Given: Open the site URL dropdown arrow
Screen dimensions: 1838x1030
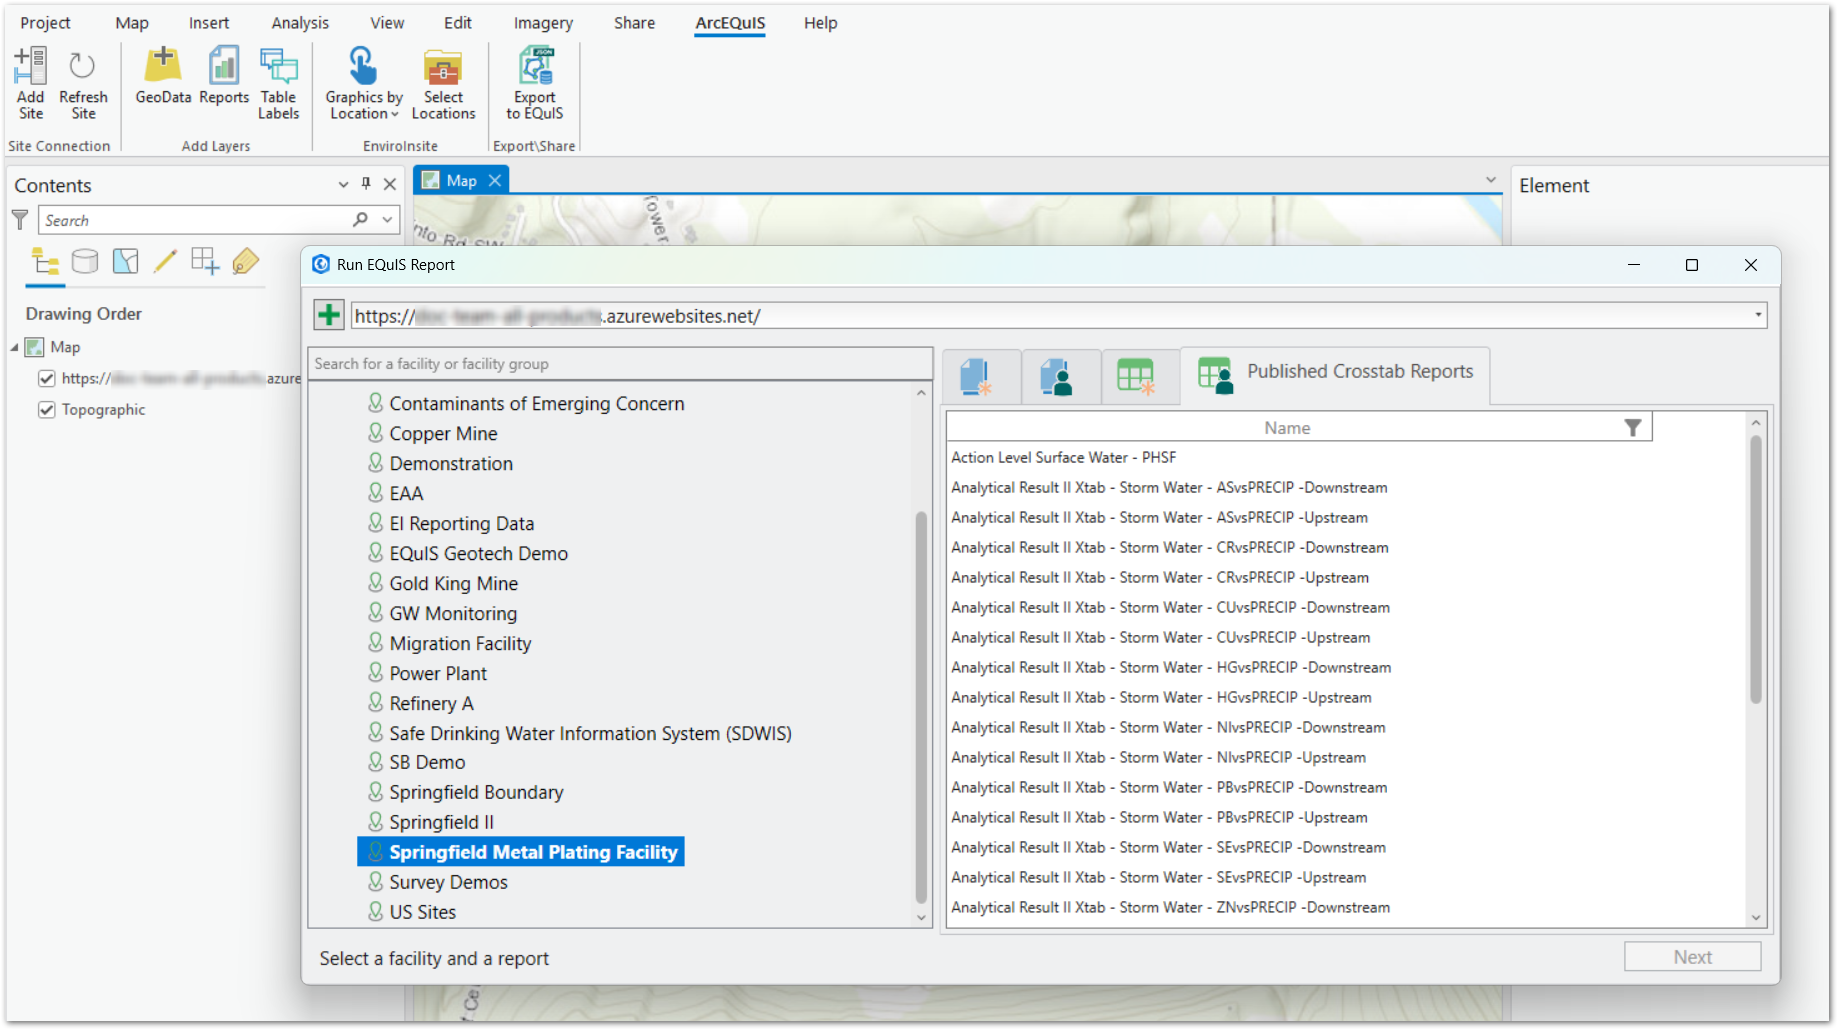Looking at the screenshot, I should point(1758,315).
